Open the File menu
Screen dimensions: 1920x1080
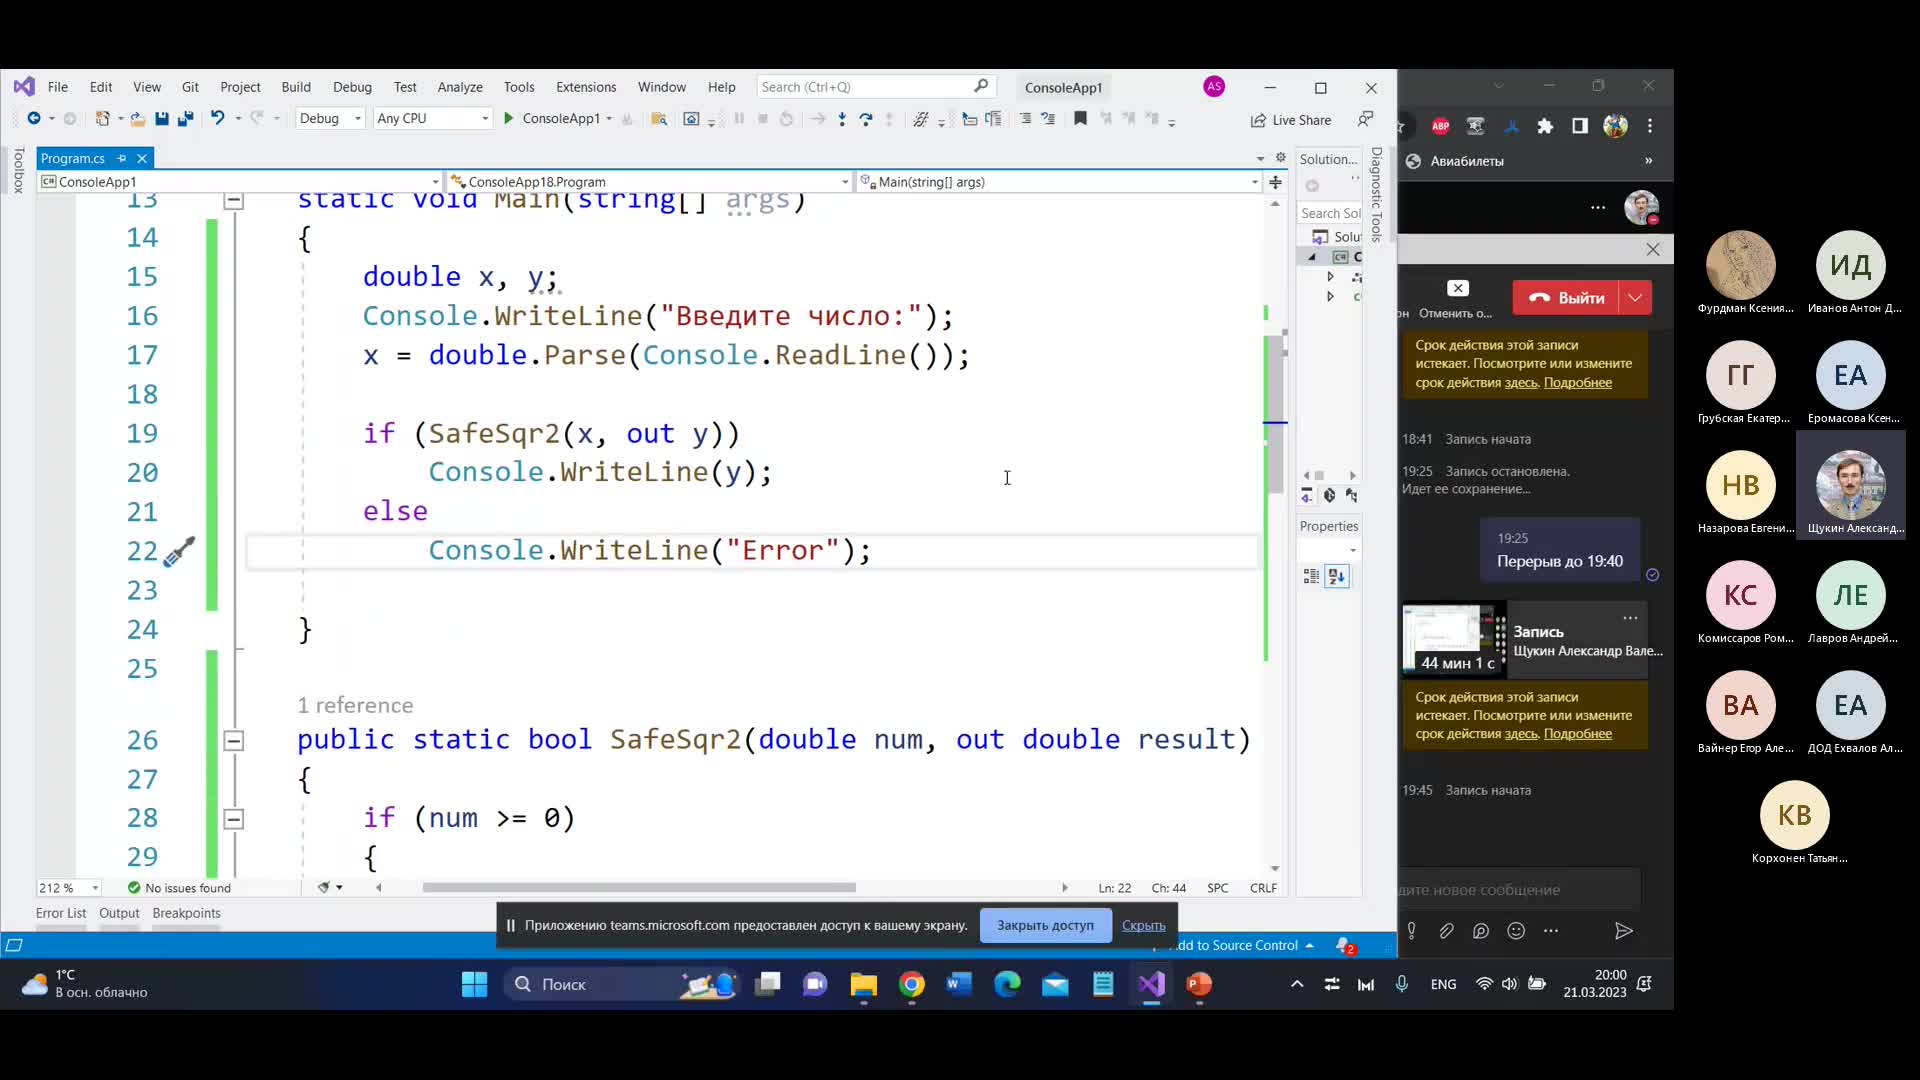coord(58,87)
